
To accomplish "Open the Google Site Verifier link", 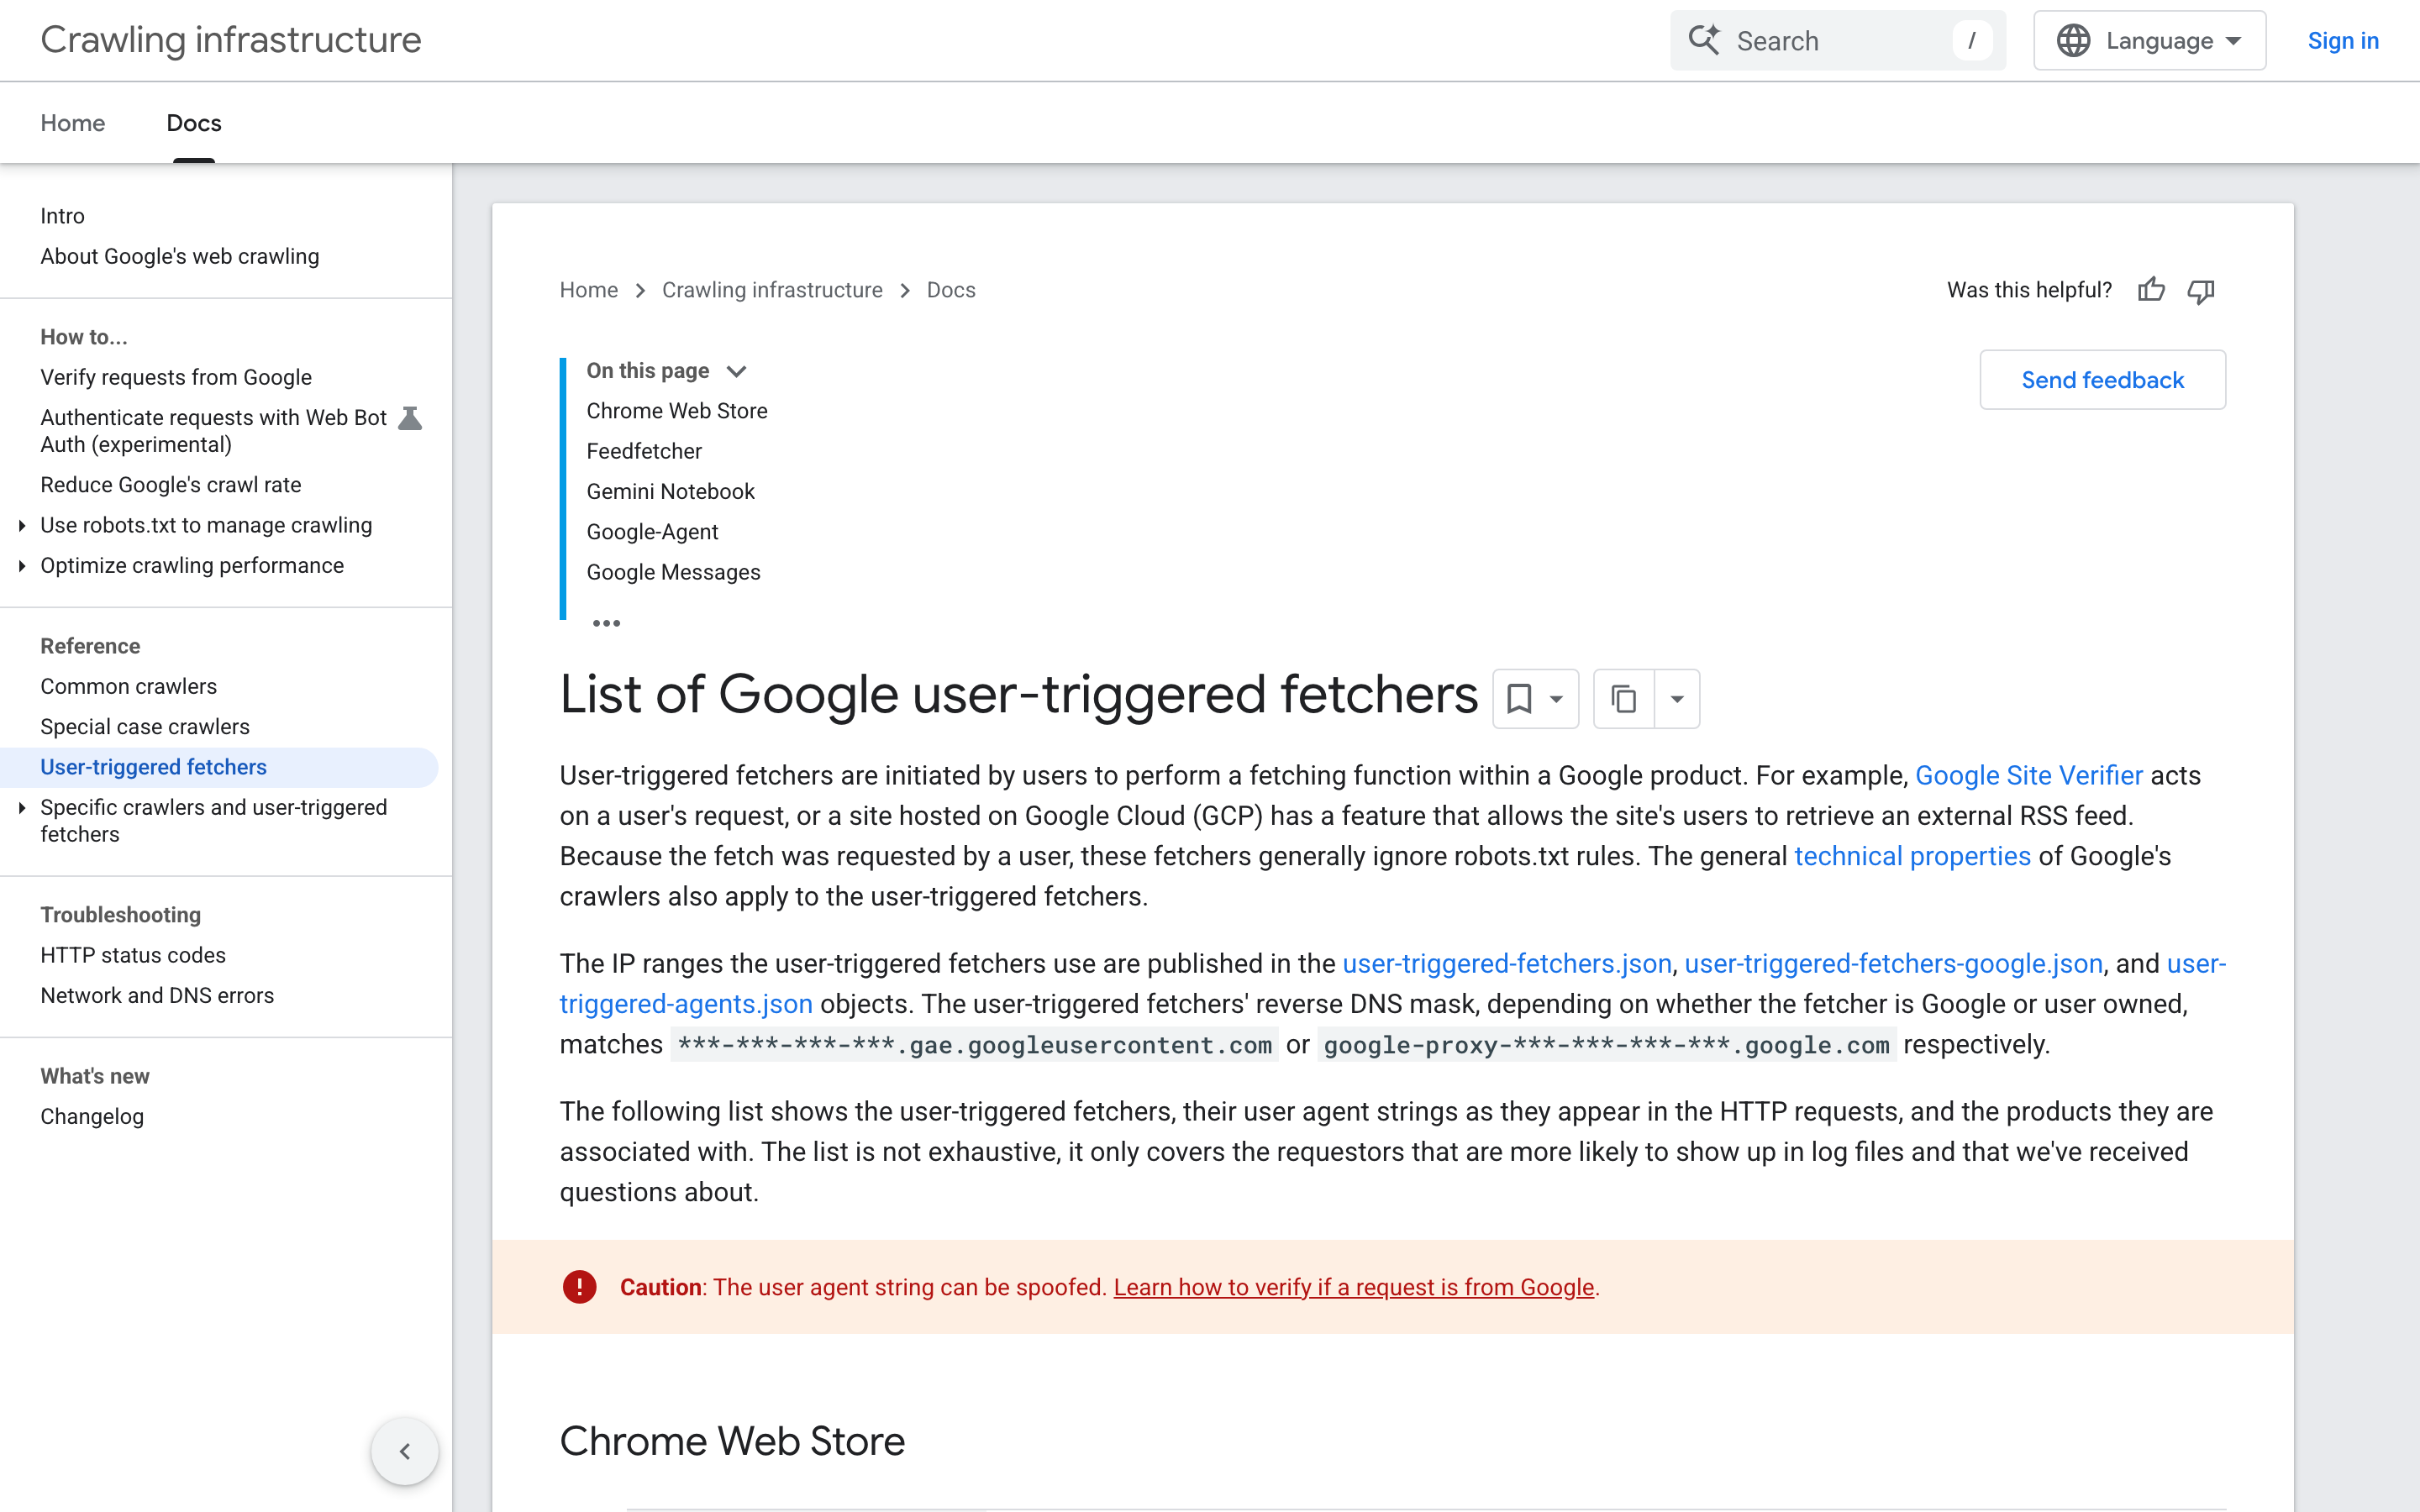I will [2029, 775].
